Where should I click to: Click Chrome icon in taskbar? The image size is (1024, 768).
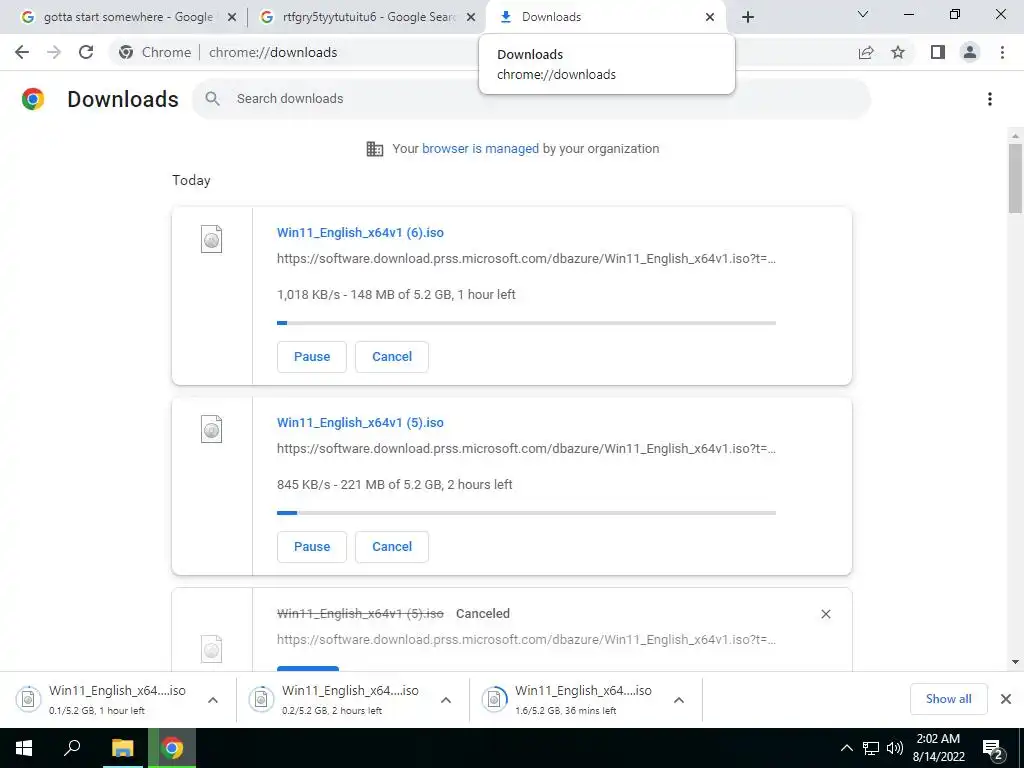[172, 748]
